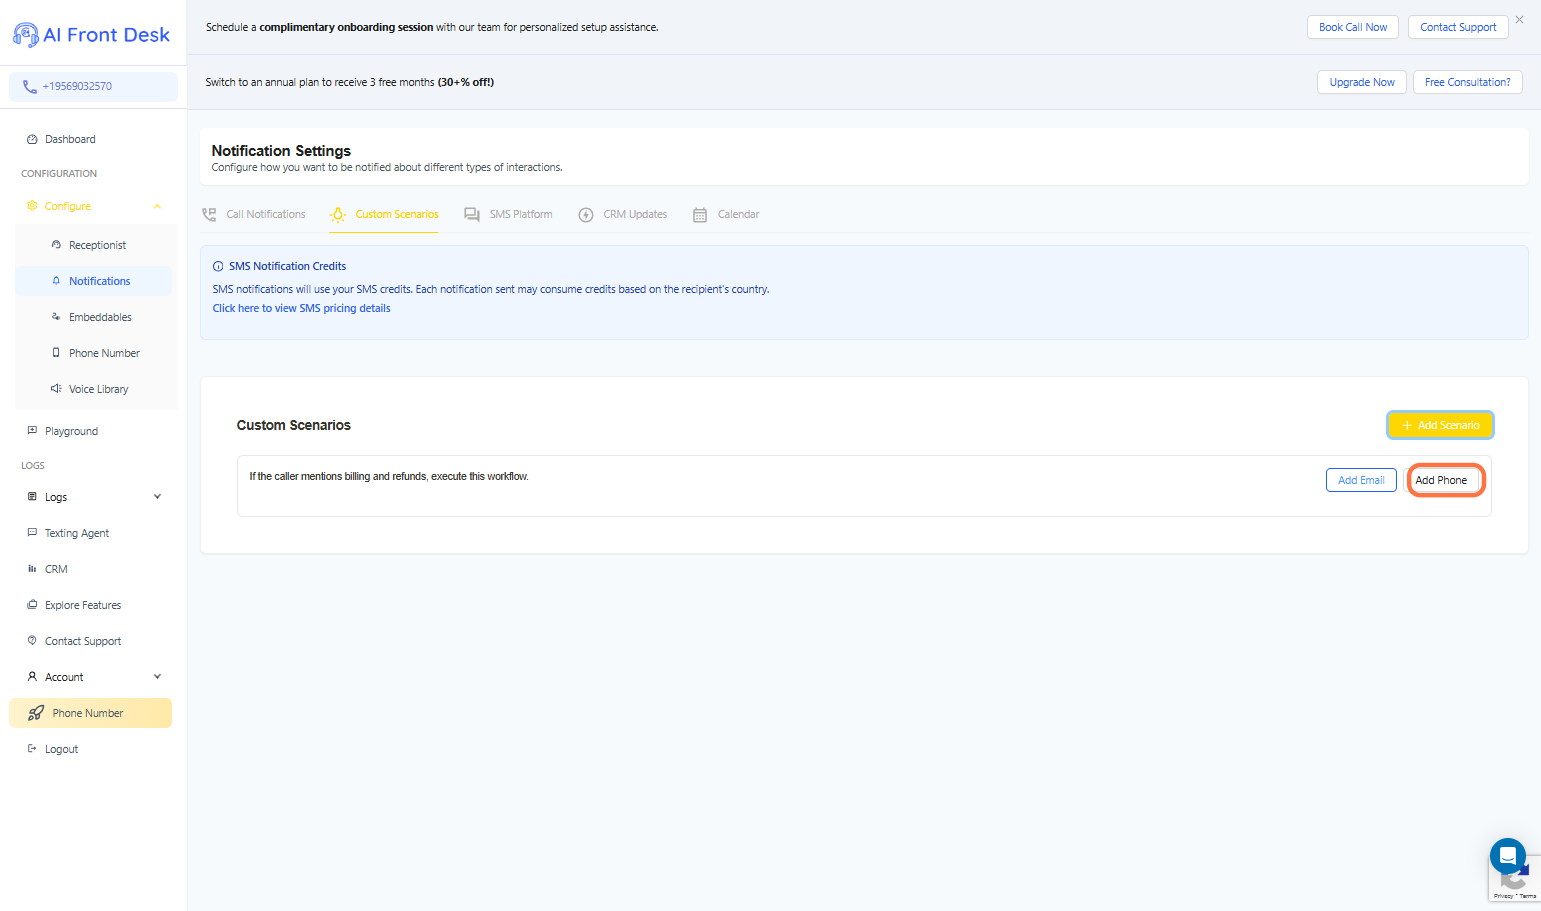Open the chat widget bubble
The width and height of the screenshot is (1541, 911).
coord(1507,856)
